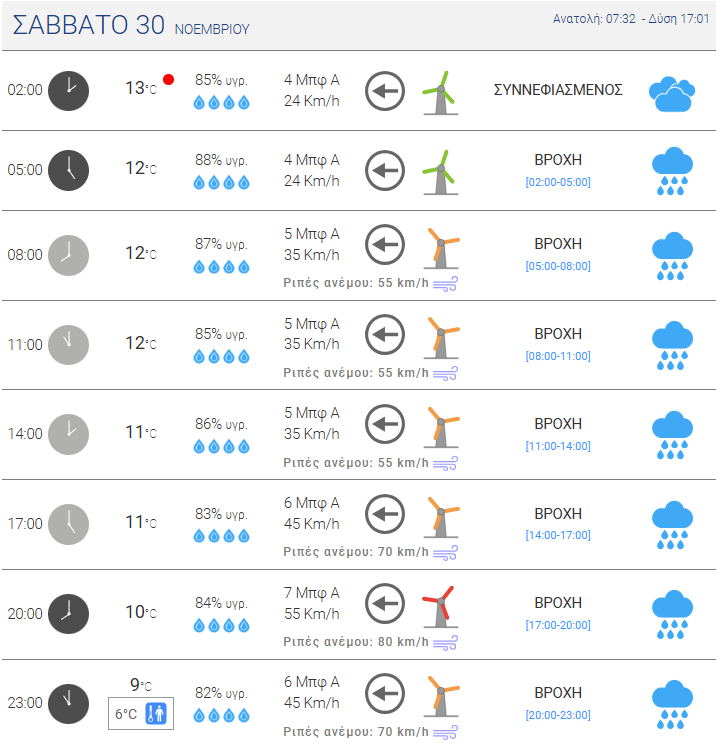The image size is (721, 745).
Task: Click the sunrise and sunset times text
Action: (631, 19)
